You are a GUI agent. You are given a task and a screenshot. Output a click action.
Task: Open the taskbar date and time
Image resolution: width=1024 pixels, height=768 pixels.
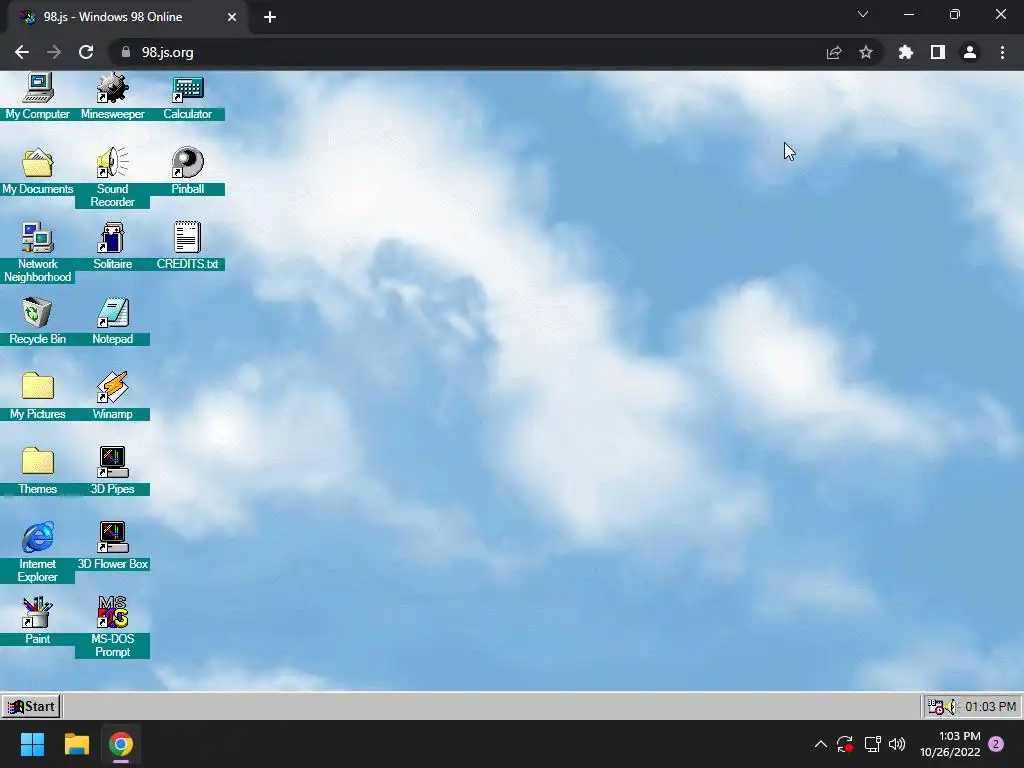click(950, 744)
